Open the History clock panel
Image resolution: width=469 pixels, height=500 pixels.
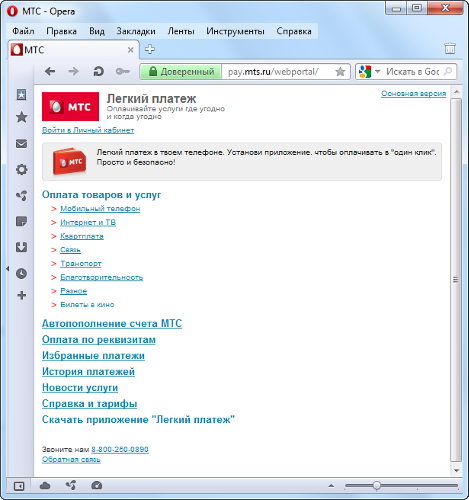[22, 273]
